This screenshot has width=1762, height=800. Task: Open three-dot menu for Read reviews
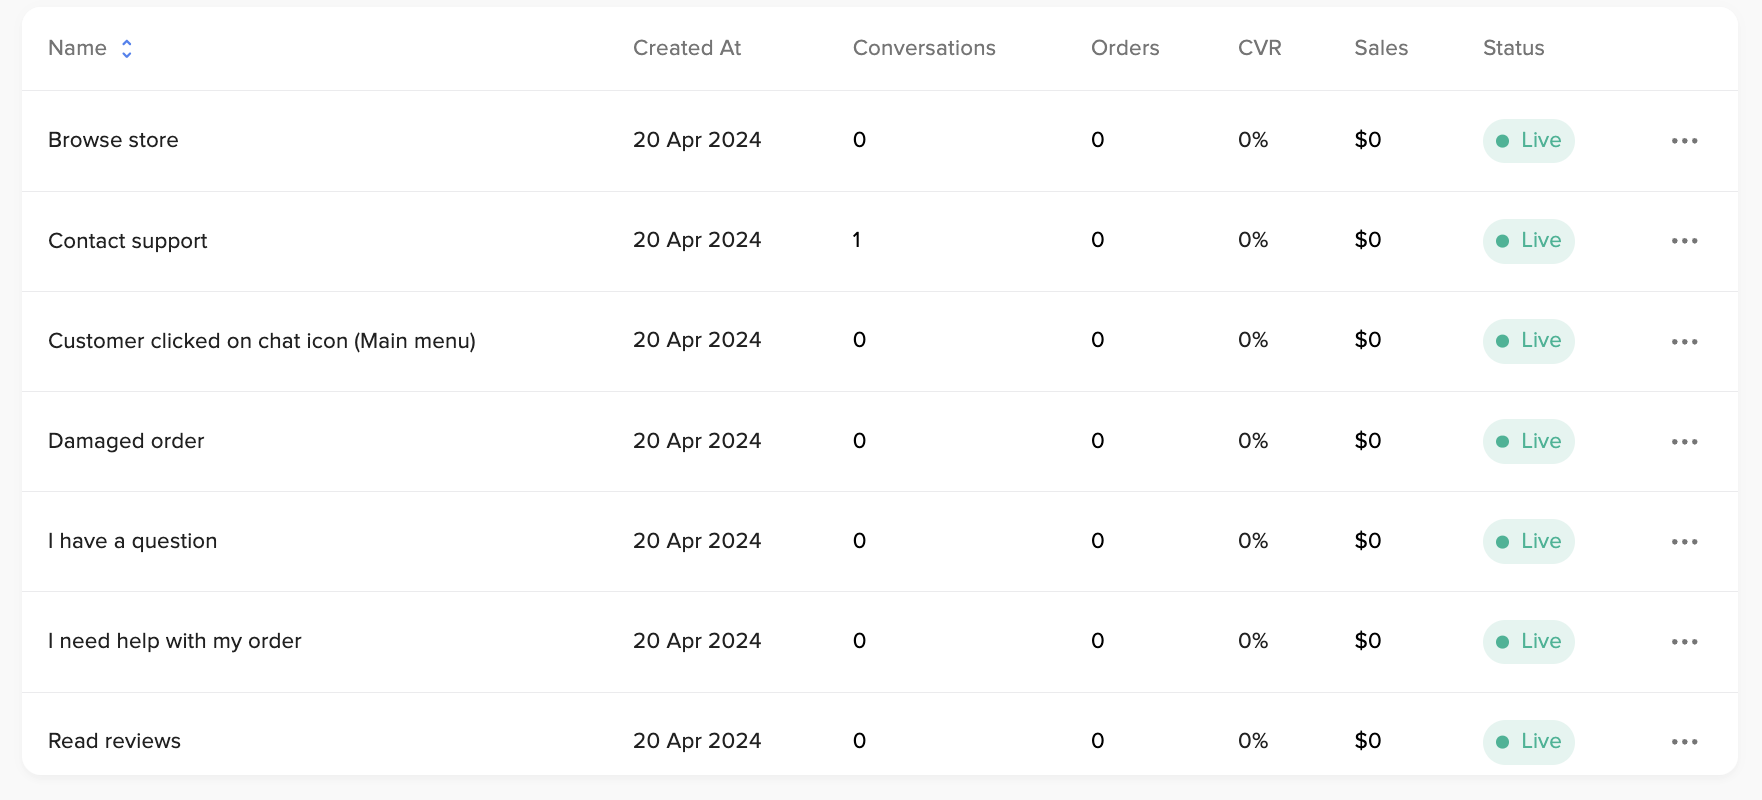(x=1684, y=742)
